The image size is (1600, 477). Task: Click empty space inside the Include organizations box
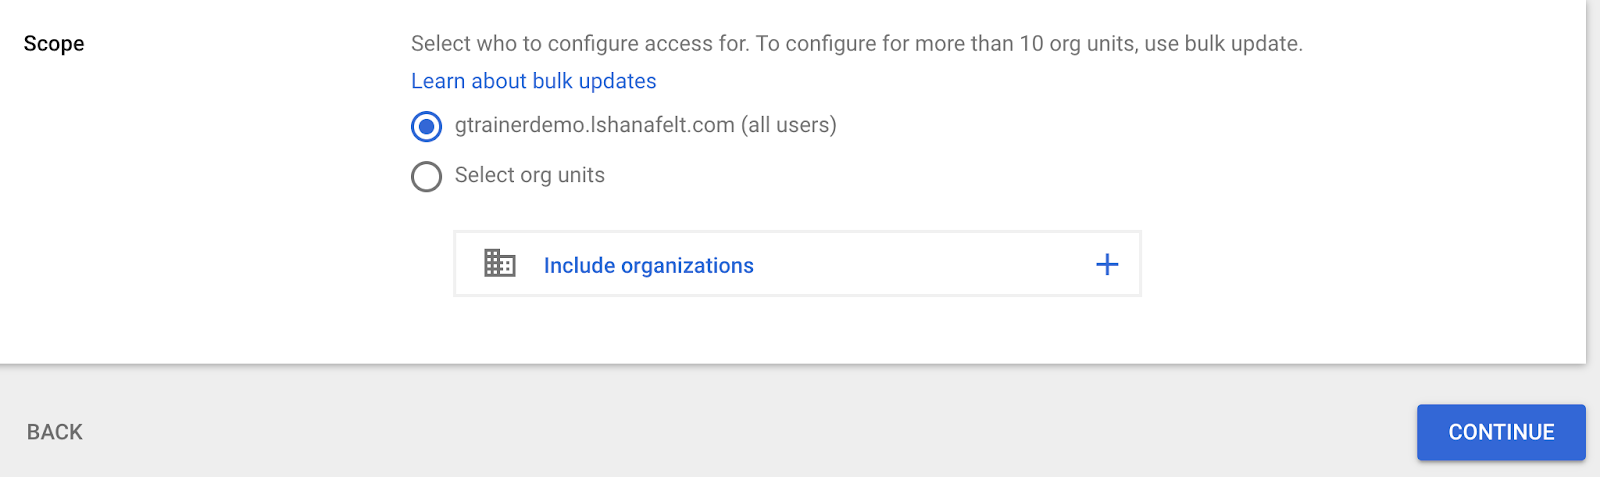click(920, 264)
